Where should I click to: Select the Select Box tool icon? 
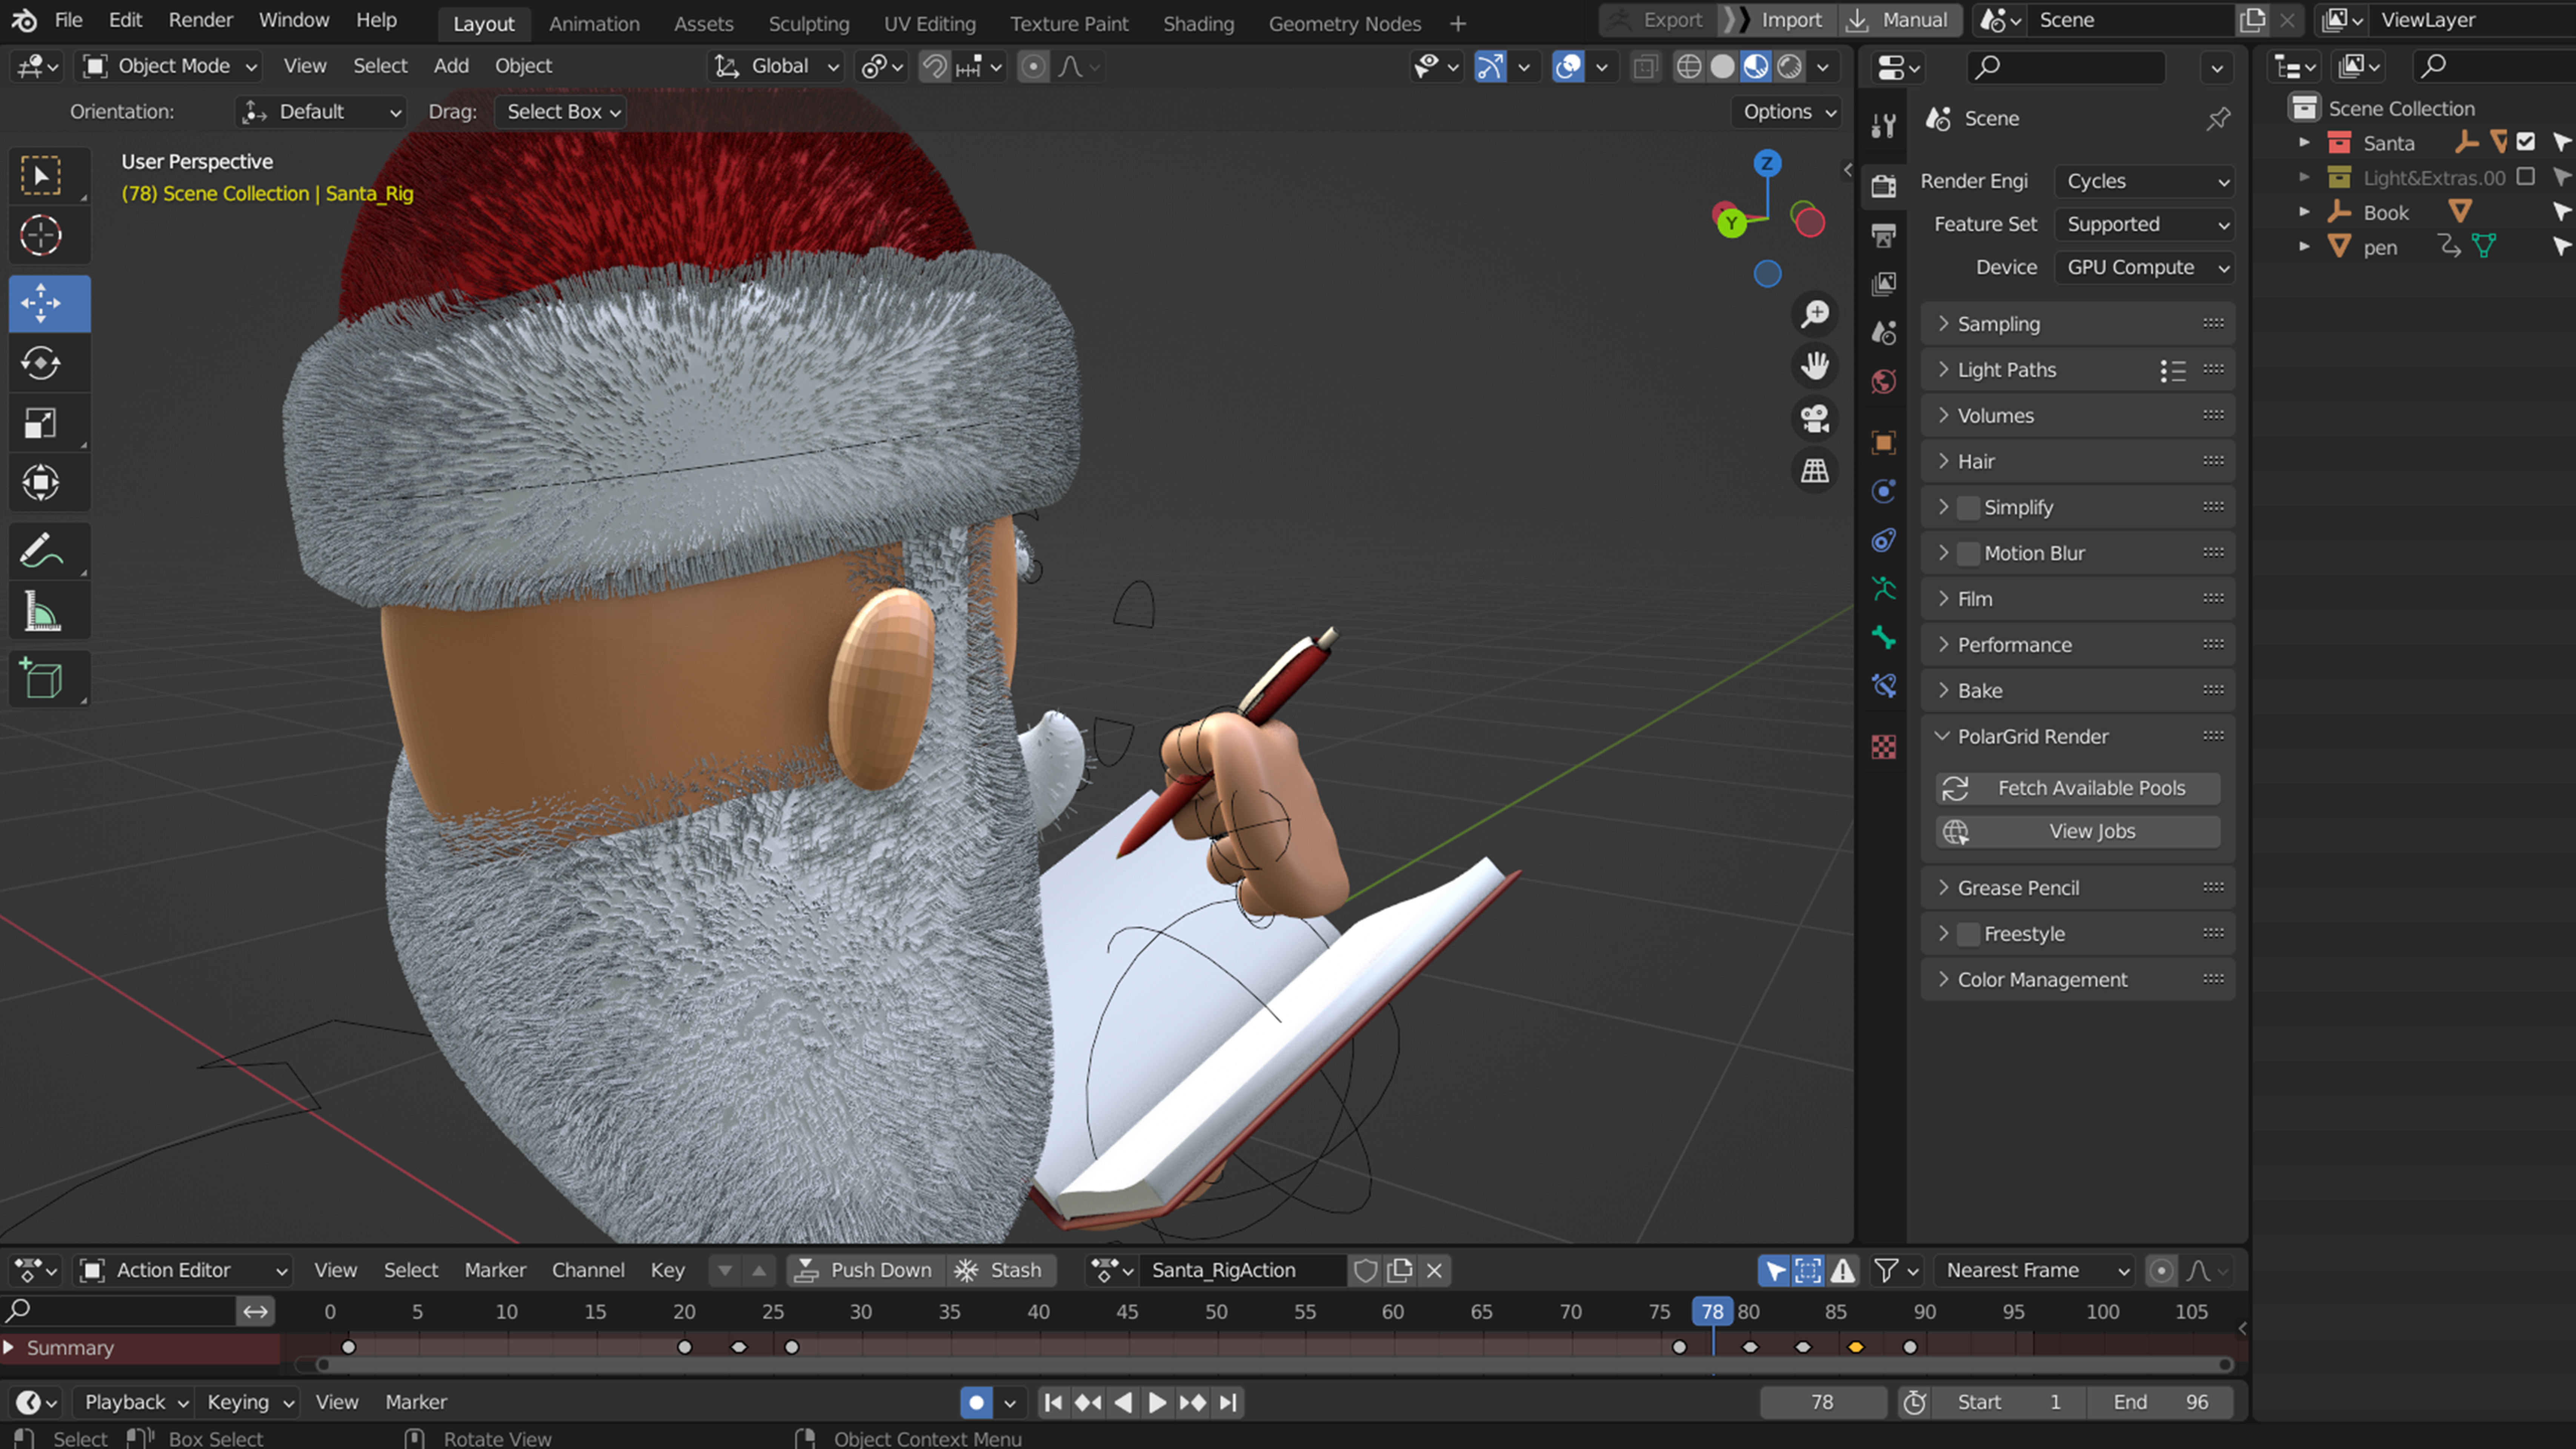click(41, 176)
